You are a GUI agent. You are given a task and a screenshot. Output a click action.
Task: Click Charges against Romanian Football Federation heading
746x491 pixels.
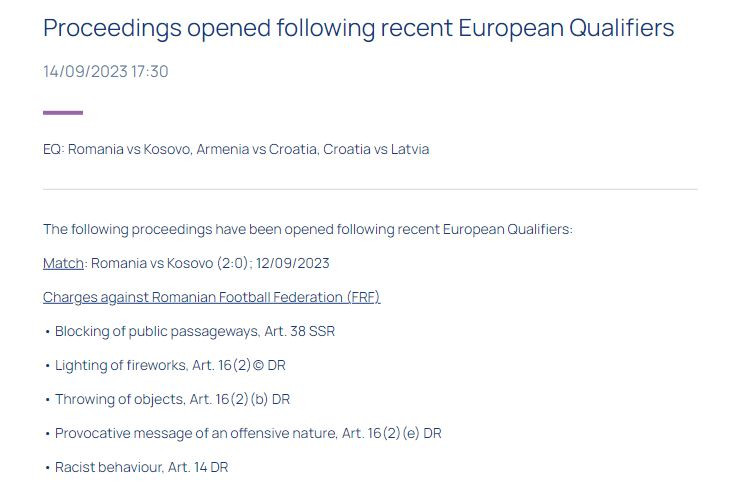coord(212,297)
